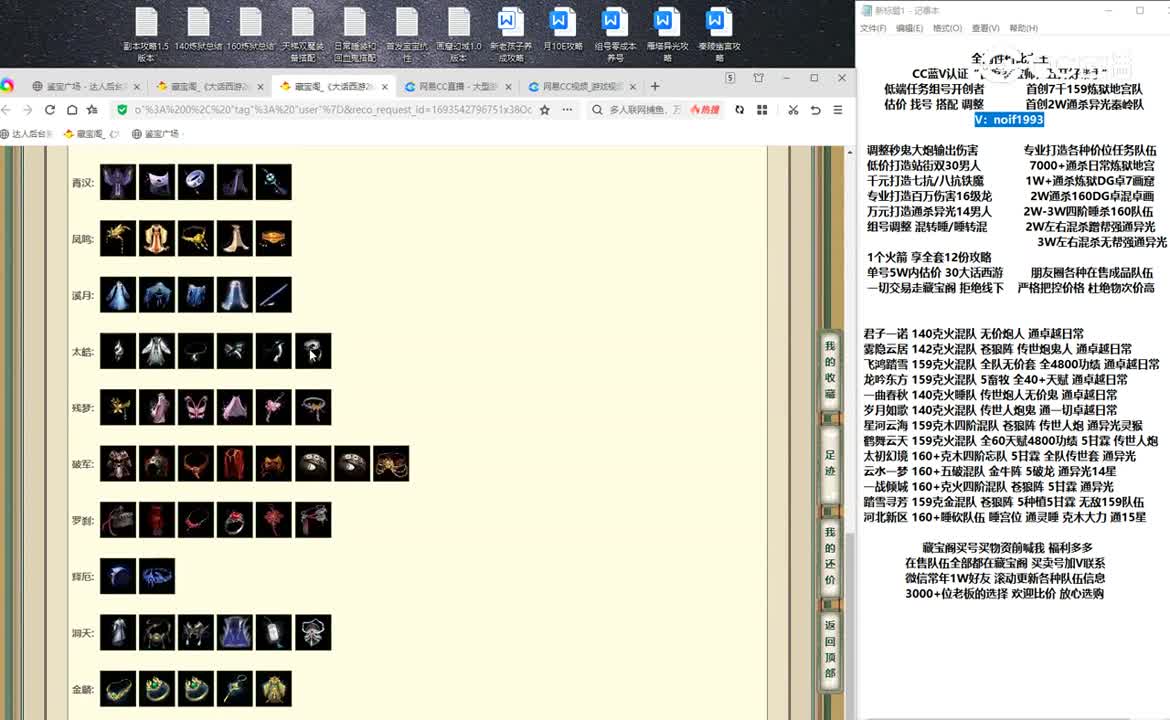Close the 网易CC直播 tab
Viewport: 1170px width, 720px height.
tap(508, 87)
